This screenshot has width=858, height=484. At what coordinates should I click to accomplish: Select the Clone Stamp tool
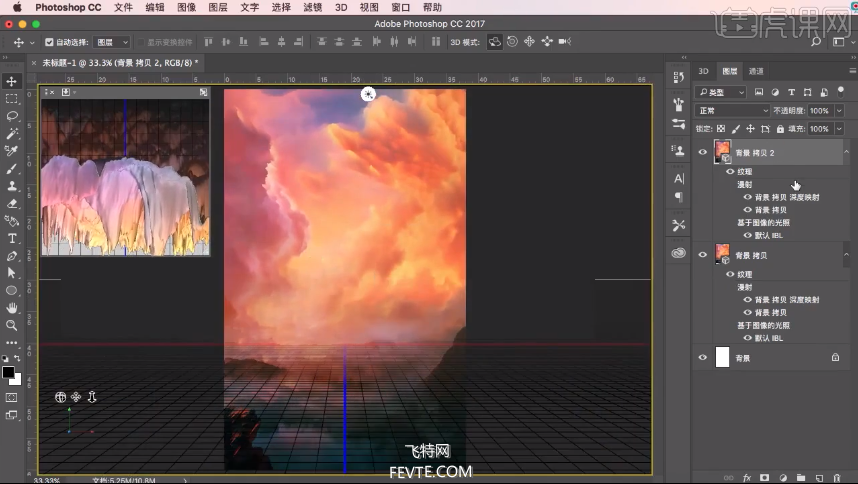click(x=11, y=186)
